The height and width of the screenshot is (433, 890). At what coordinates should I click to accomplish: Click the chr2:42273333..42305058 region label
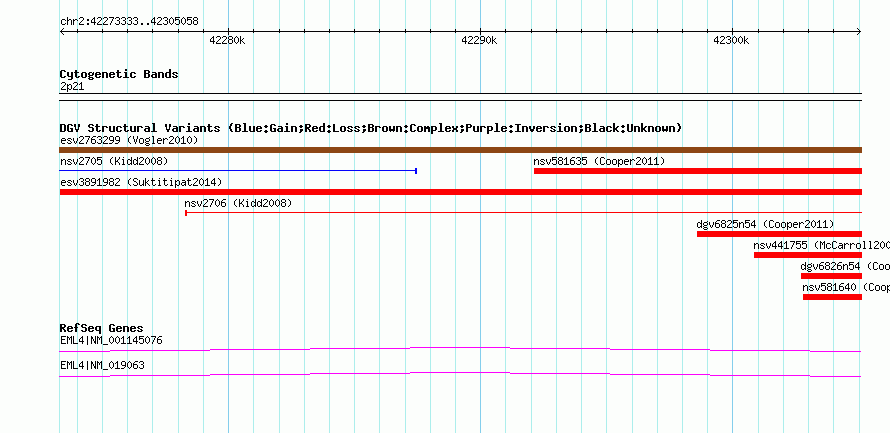[x=129, y=22]
